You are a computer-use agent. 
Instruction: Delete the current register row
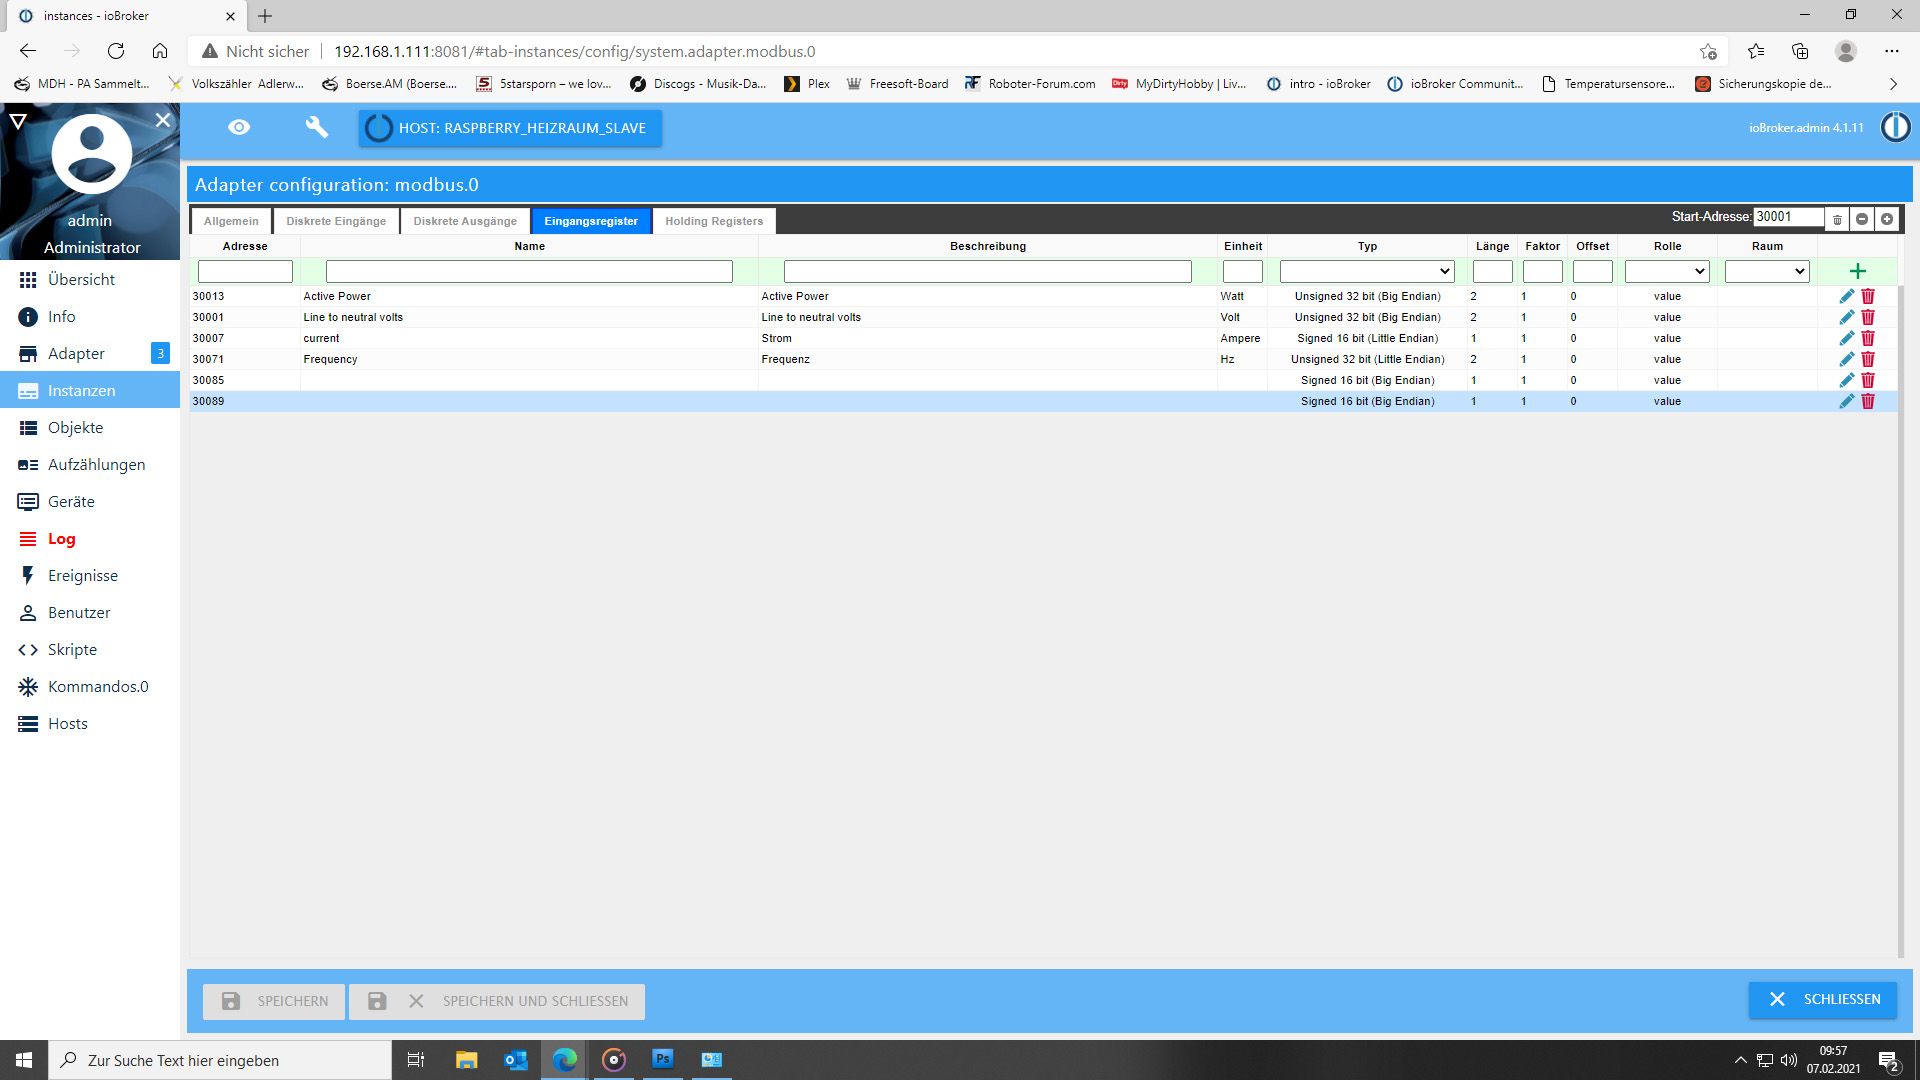[x=1867, y=338]
